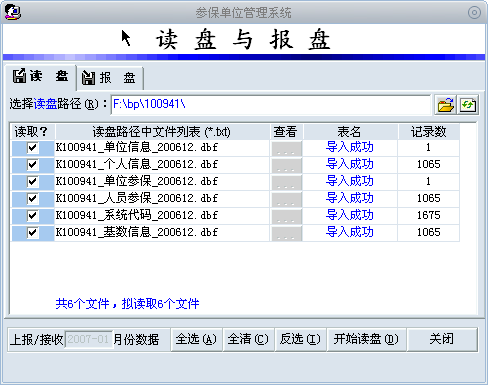This screenshot has height=385, width=488.
Task: Click 导入成功 in the 个人信息 row
Action: (350, 164)
